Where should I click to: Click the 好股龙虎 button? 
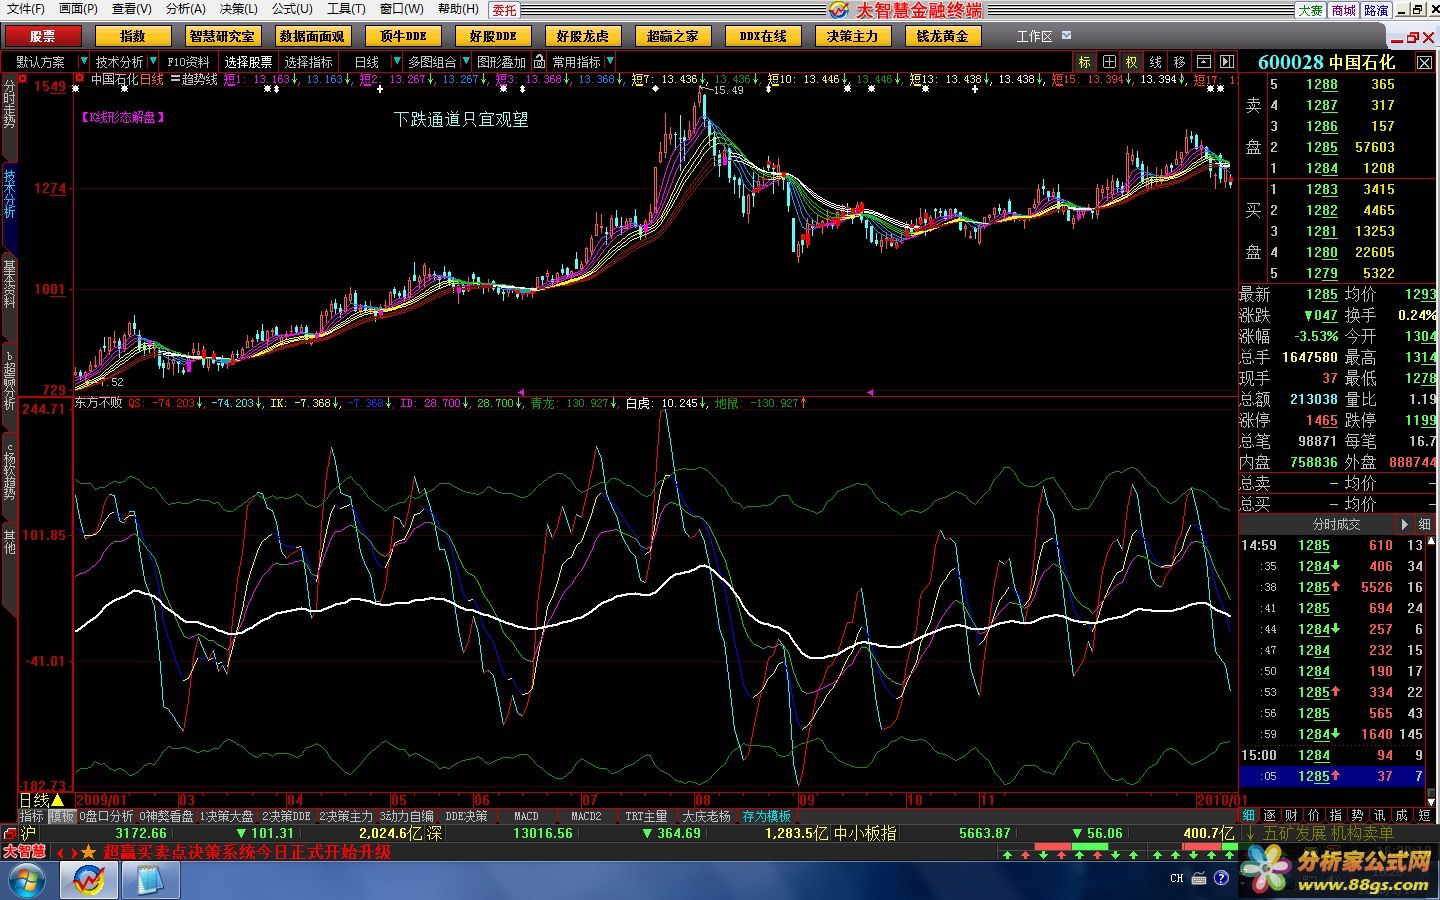click(x=582, y=36)
